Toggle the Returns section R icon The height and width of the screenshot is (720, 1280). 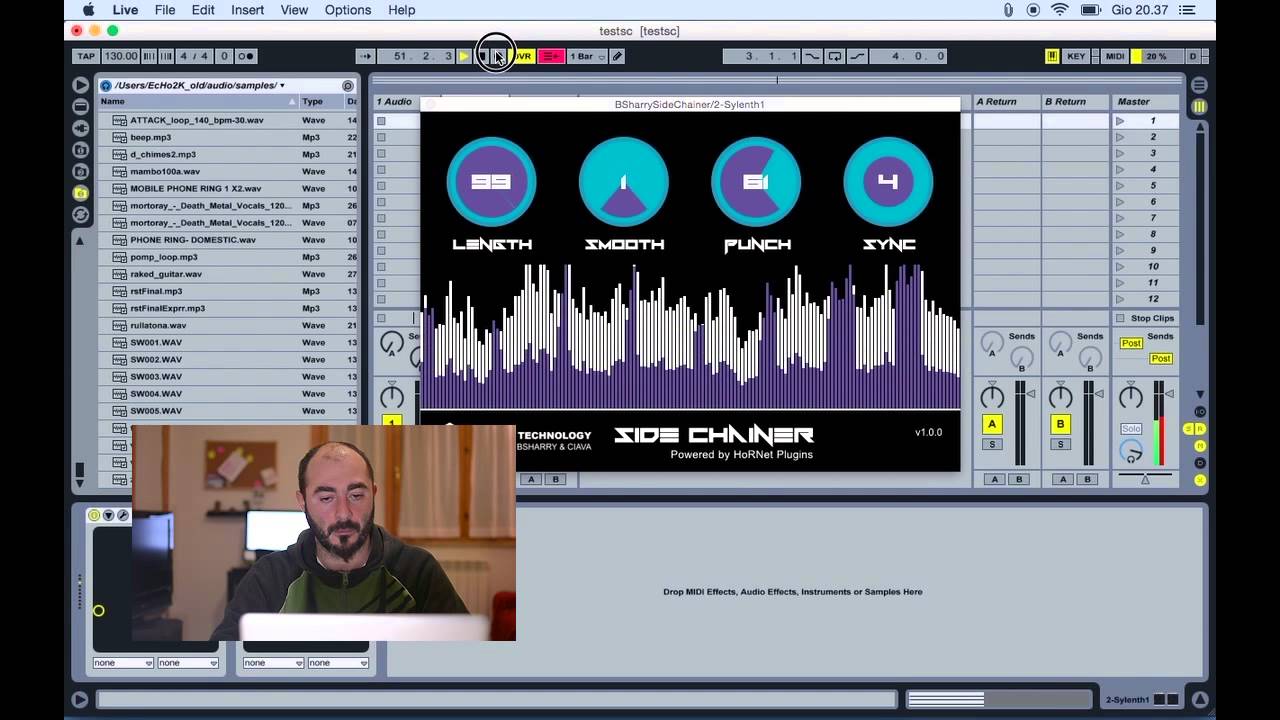click(x=1200, y=429)
